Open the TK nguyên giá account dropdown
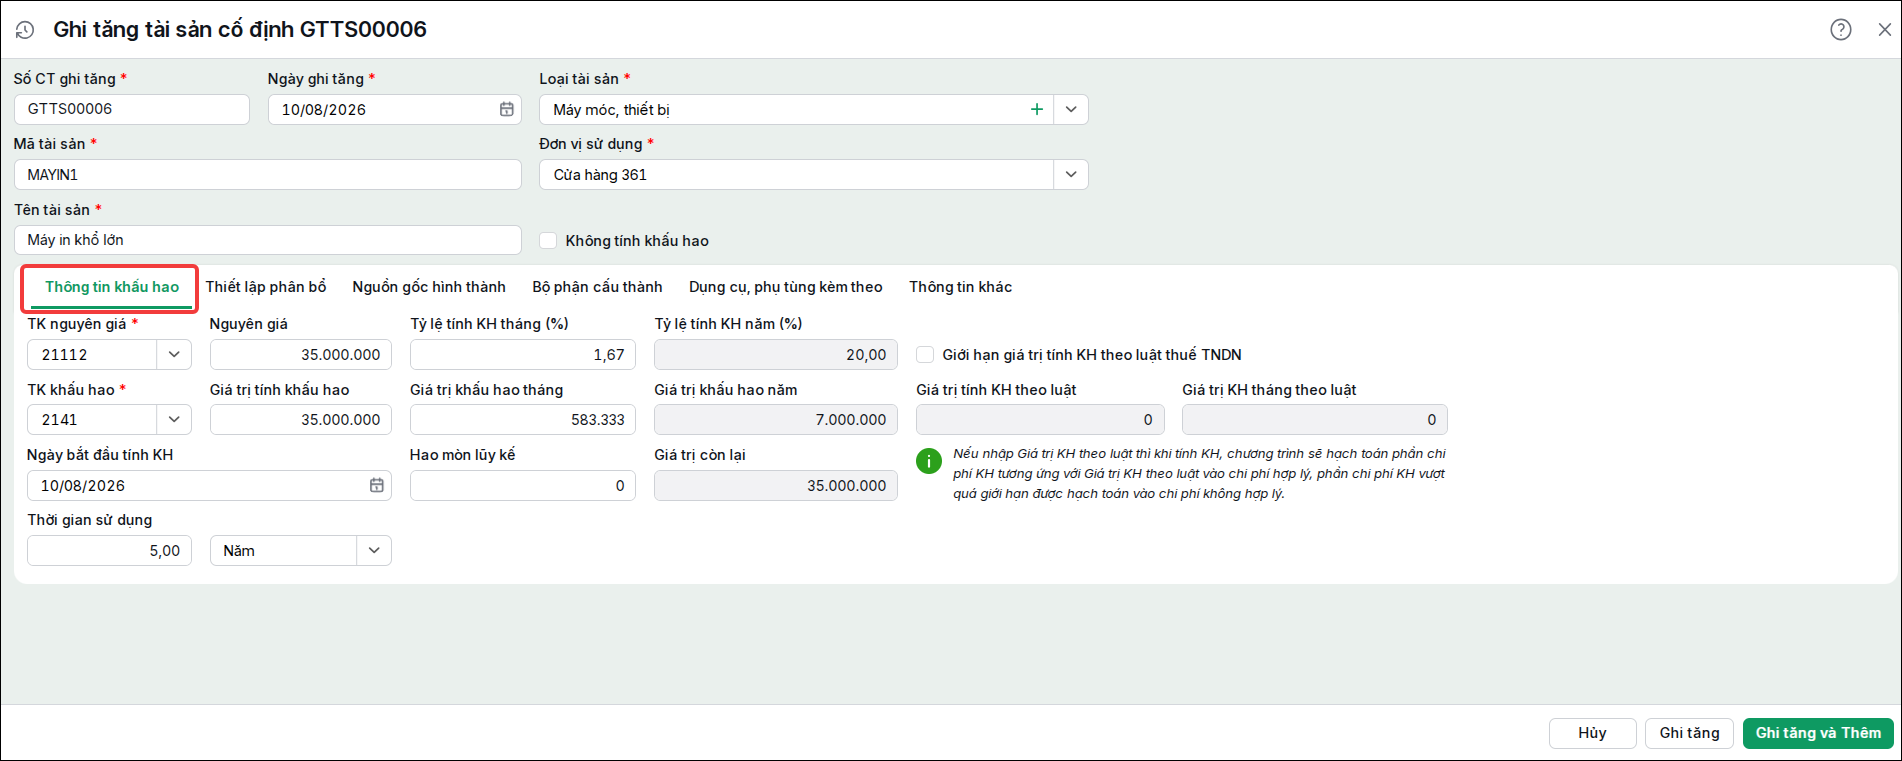This screenshot has width=1902, height=761. [x=174, y=354]
